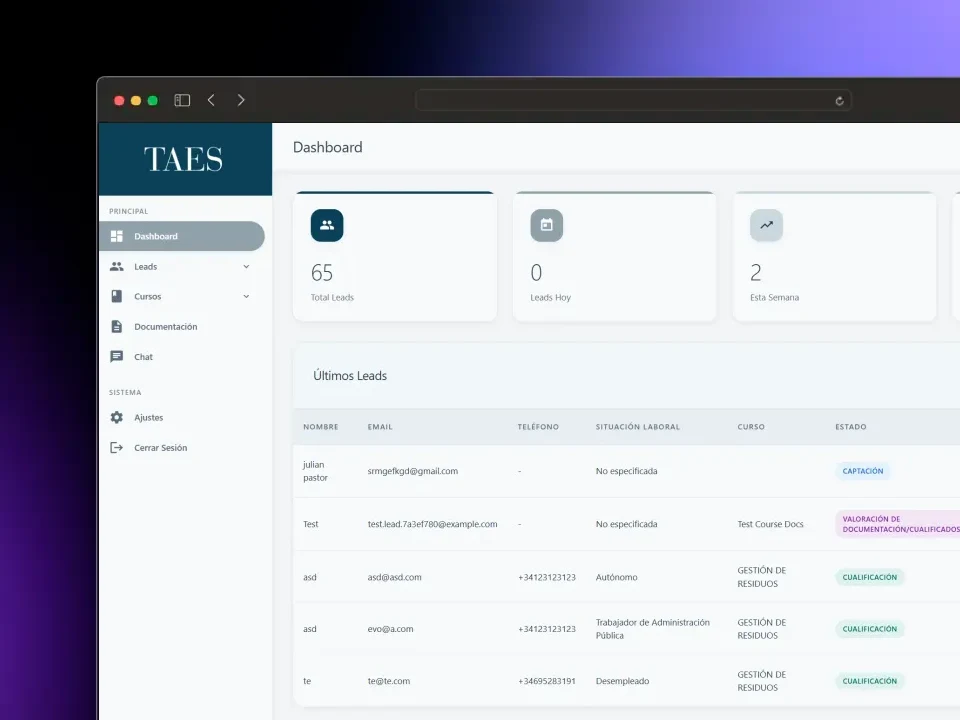Click the Leads Hoy card showing 0
Screen dimensions: 960x720
615,257
